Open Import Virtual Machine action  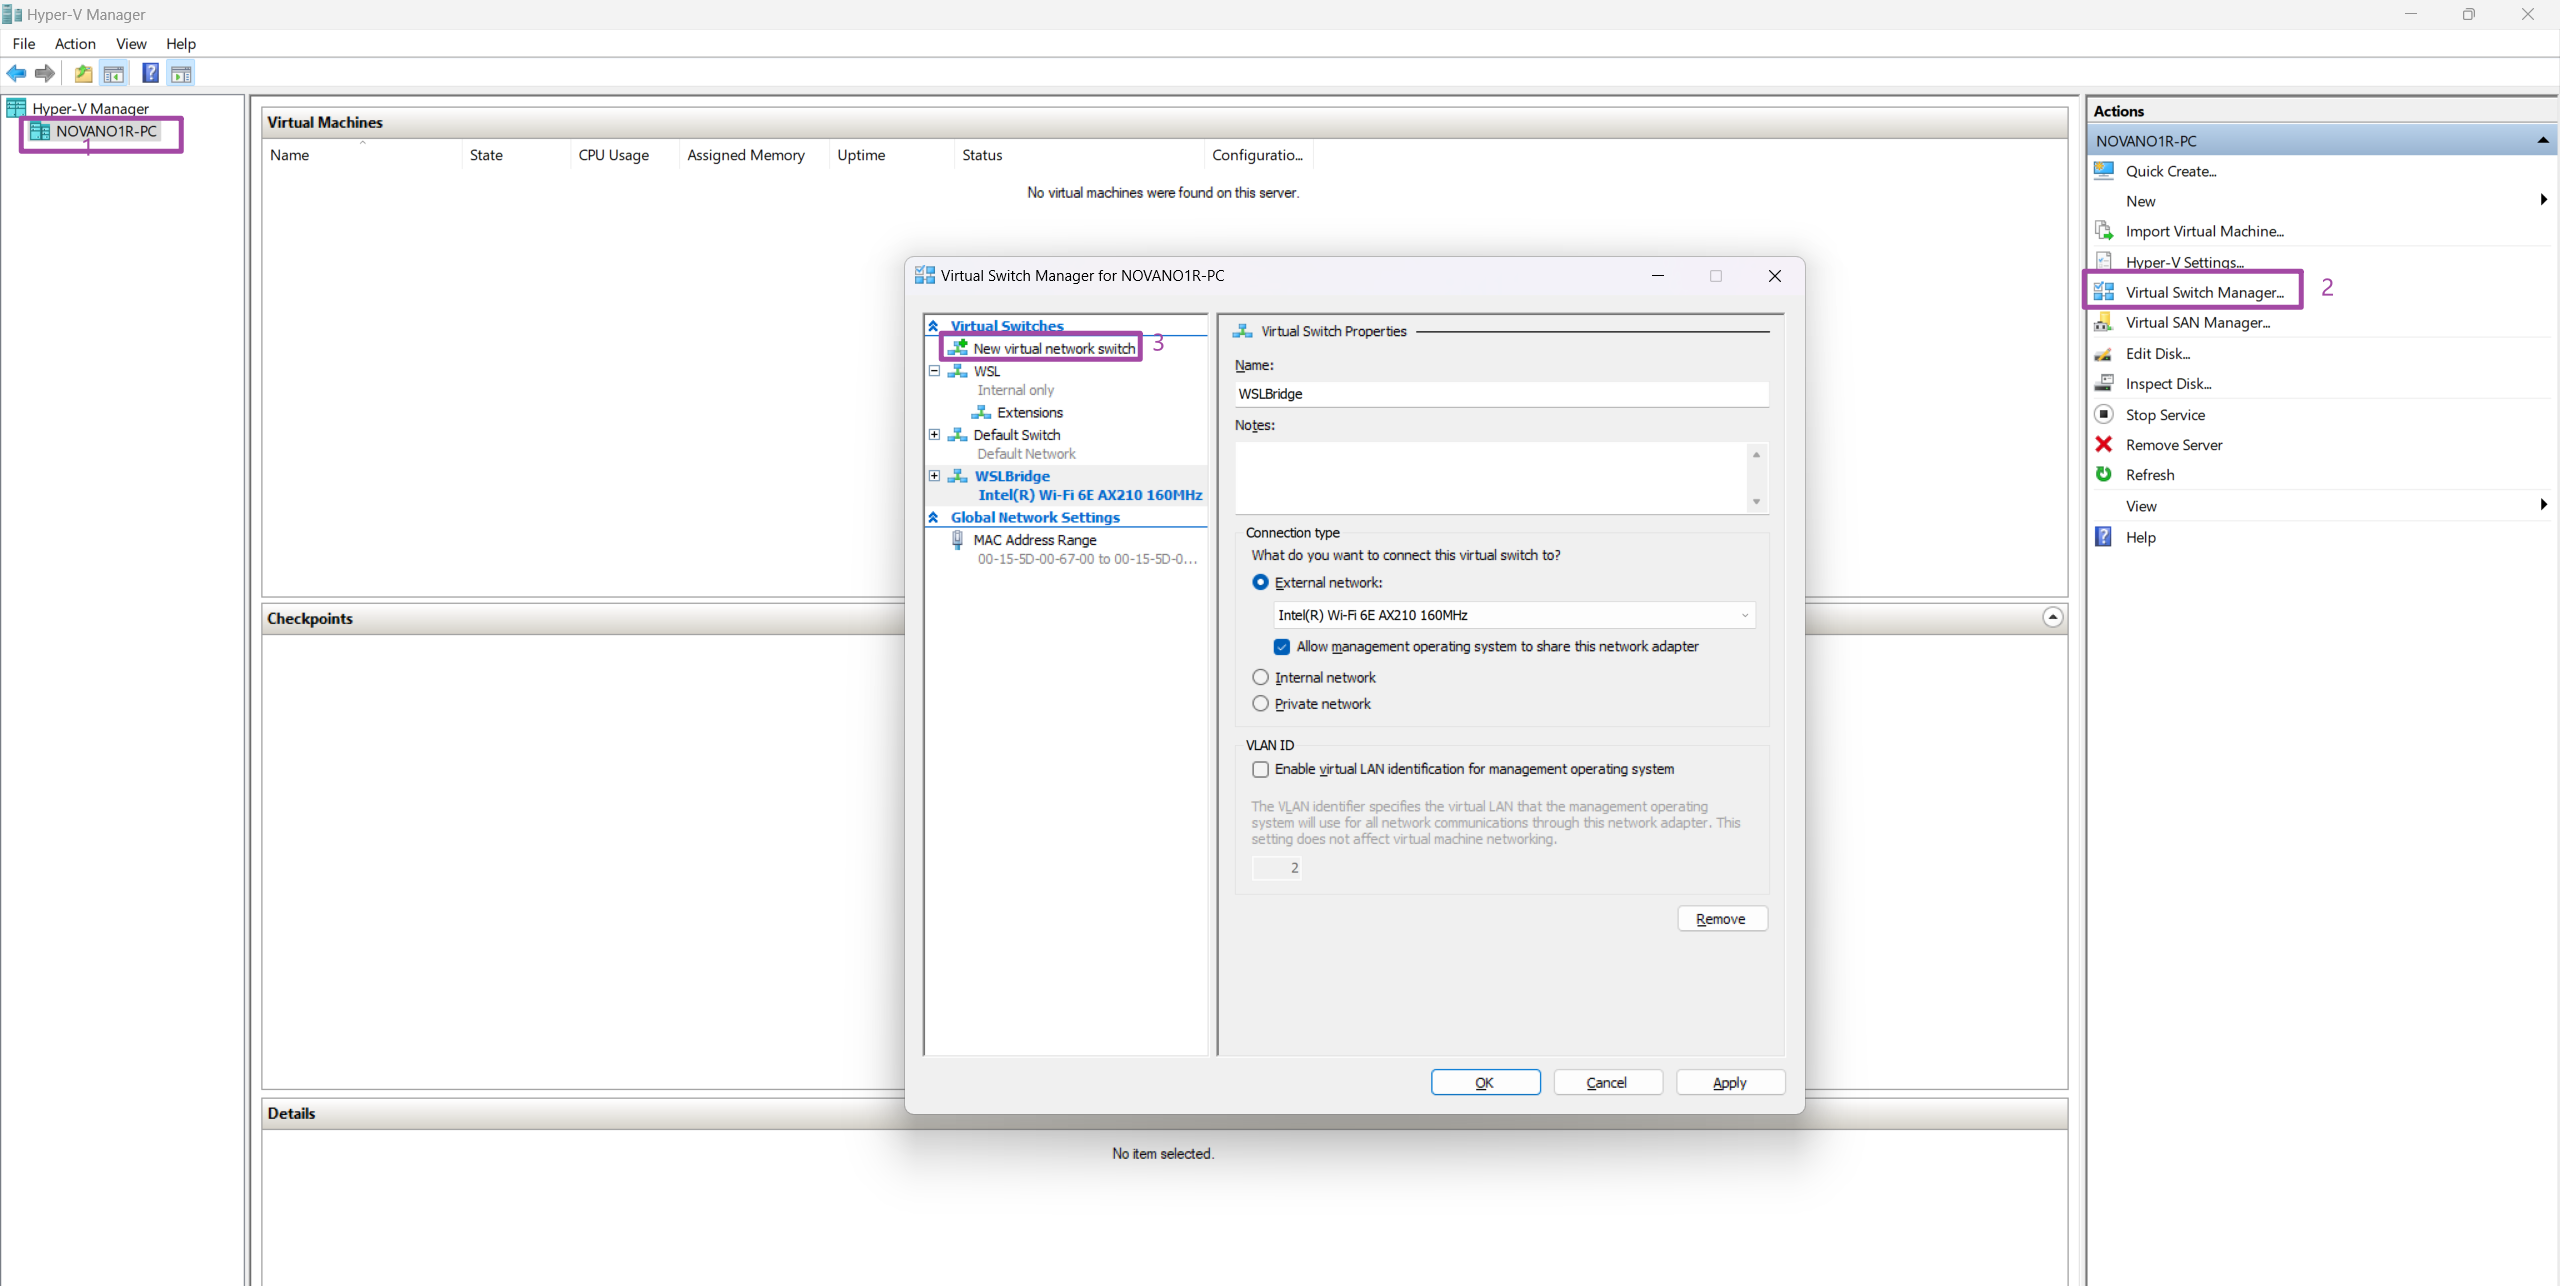2204,231
